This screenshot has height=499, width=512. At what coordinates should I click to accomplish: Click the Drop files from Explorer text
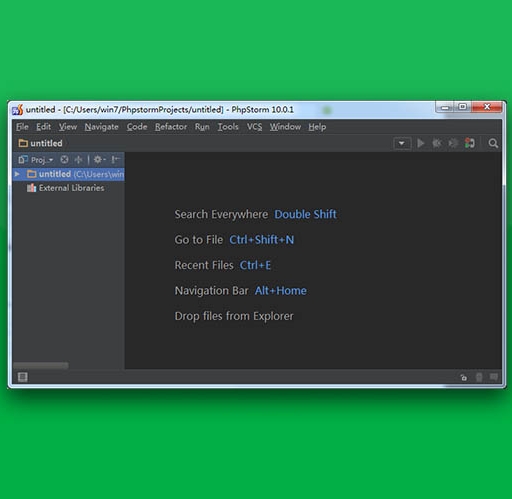pos(234,316)
